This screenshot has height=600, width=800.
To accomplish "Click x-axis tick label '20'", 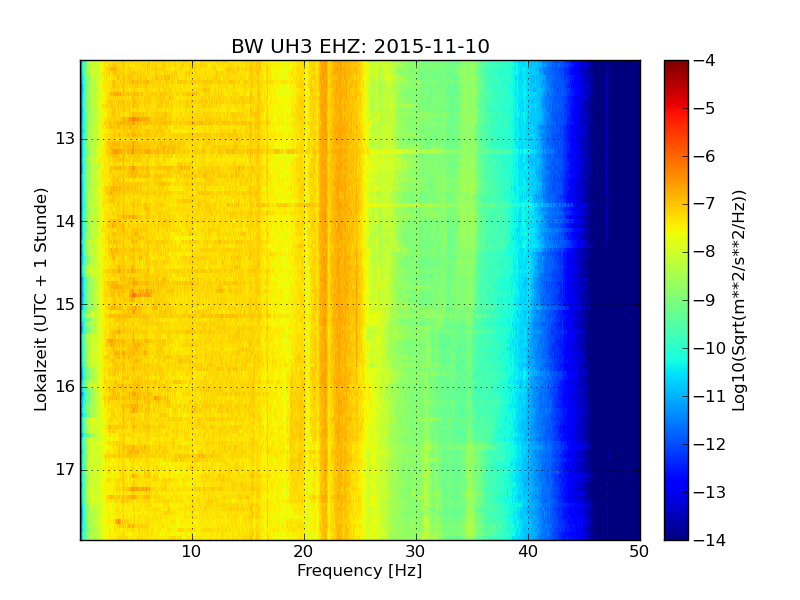I will [304, 552].
